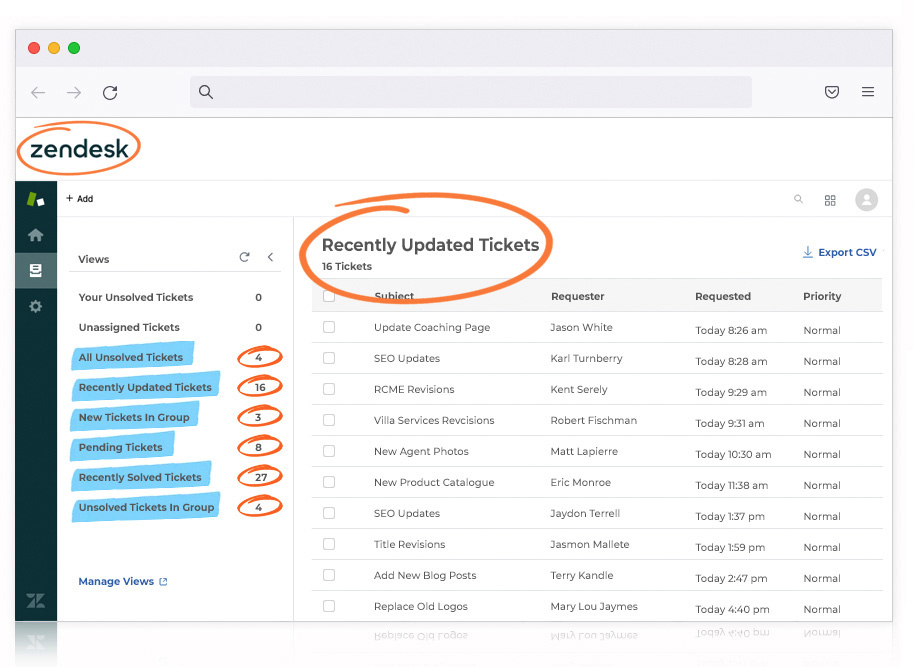The image size is (914, 667).
Task: Open the Recently Solved Tickets view
Action: click(x=140, y=477)
